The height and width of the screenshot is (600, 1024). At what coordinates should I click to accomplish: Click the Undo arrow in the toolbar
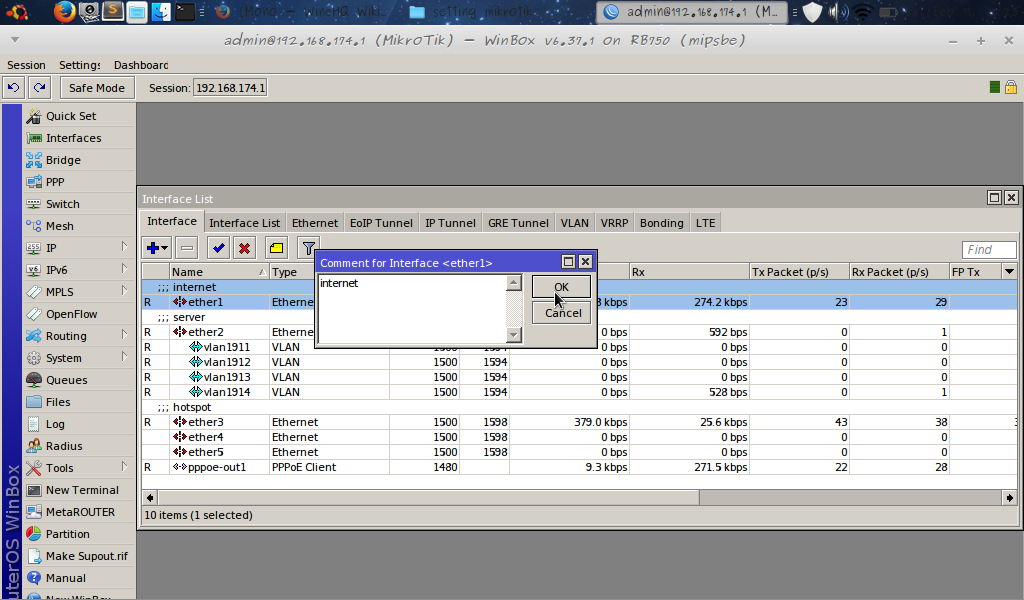tap(12, 87)
